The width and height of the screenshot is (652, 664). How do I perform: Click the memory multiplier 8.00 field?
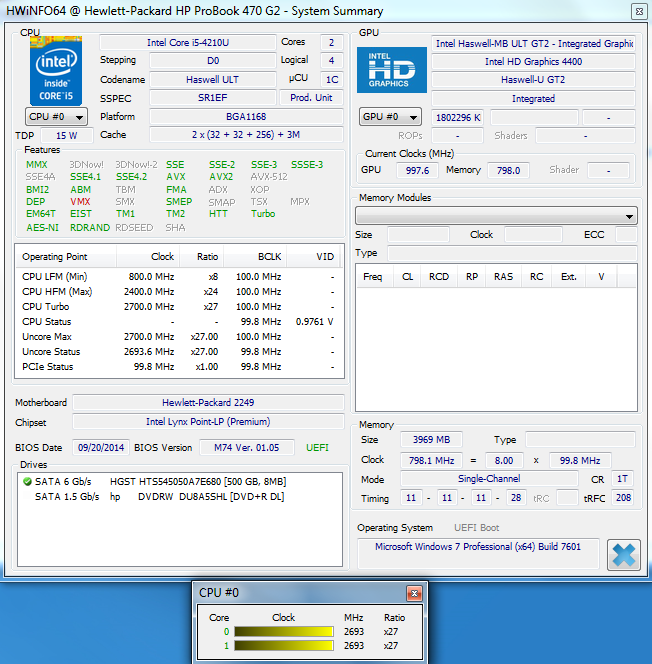pos(504,460)
